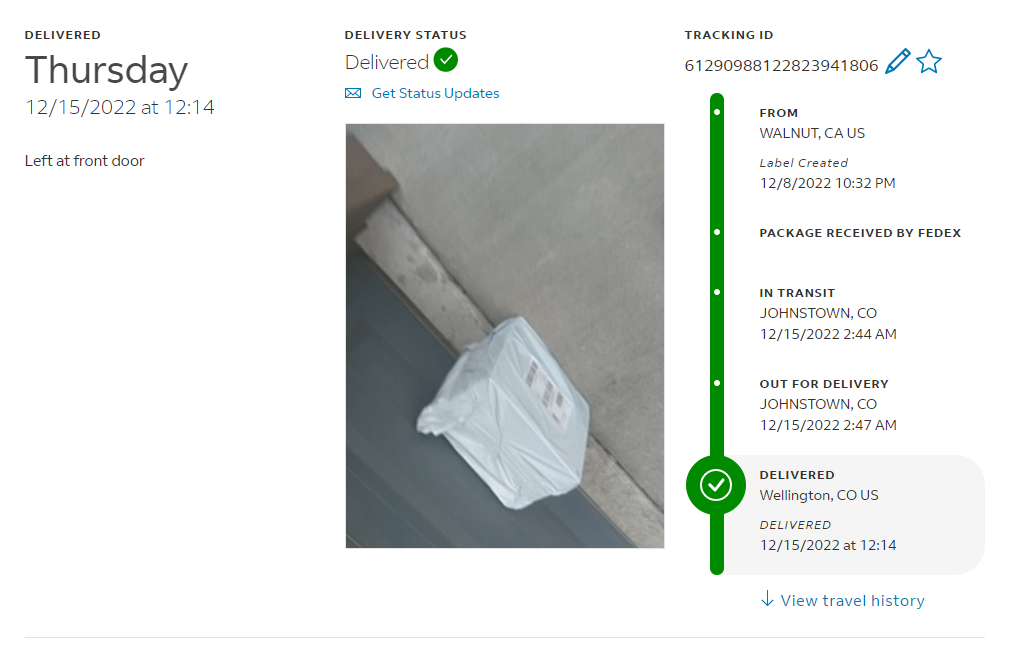This screenshot has width=1024, height=652.
Task: Click the Out for Delivery Johnstown entry
Action: pos(828,404)
